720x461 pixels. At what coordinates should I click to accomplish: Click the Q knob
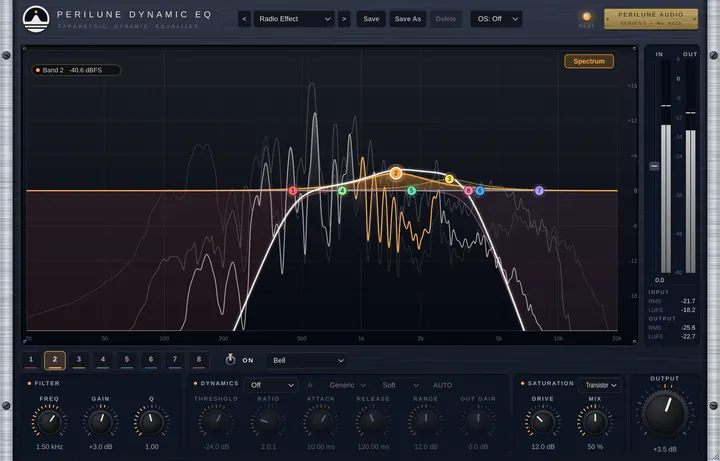[x=152, y=422]
